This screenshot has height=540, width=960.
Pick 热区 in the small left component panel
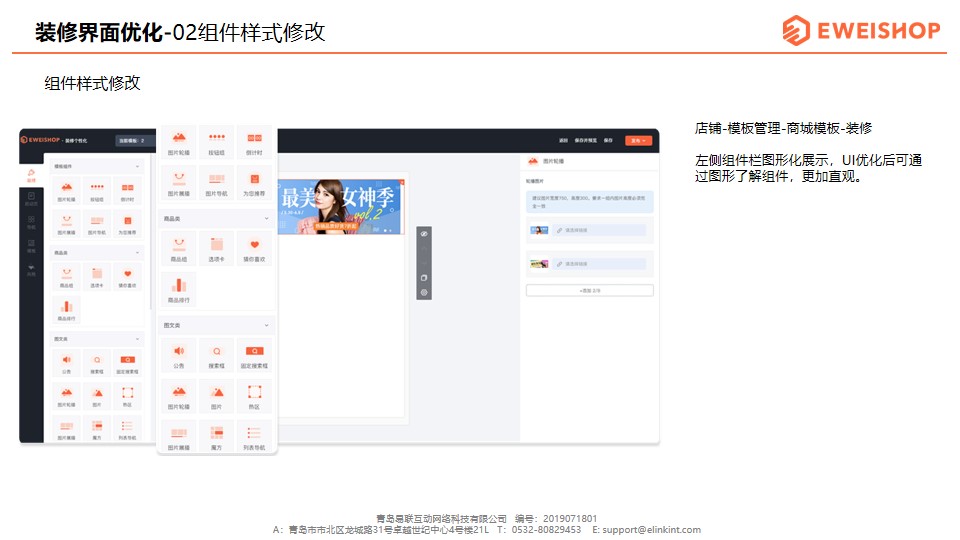[127, 396]
